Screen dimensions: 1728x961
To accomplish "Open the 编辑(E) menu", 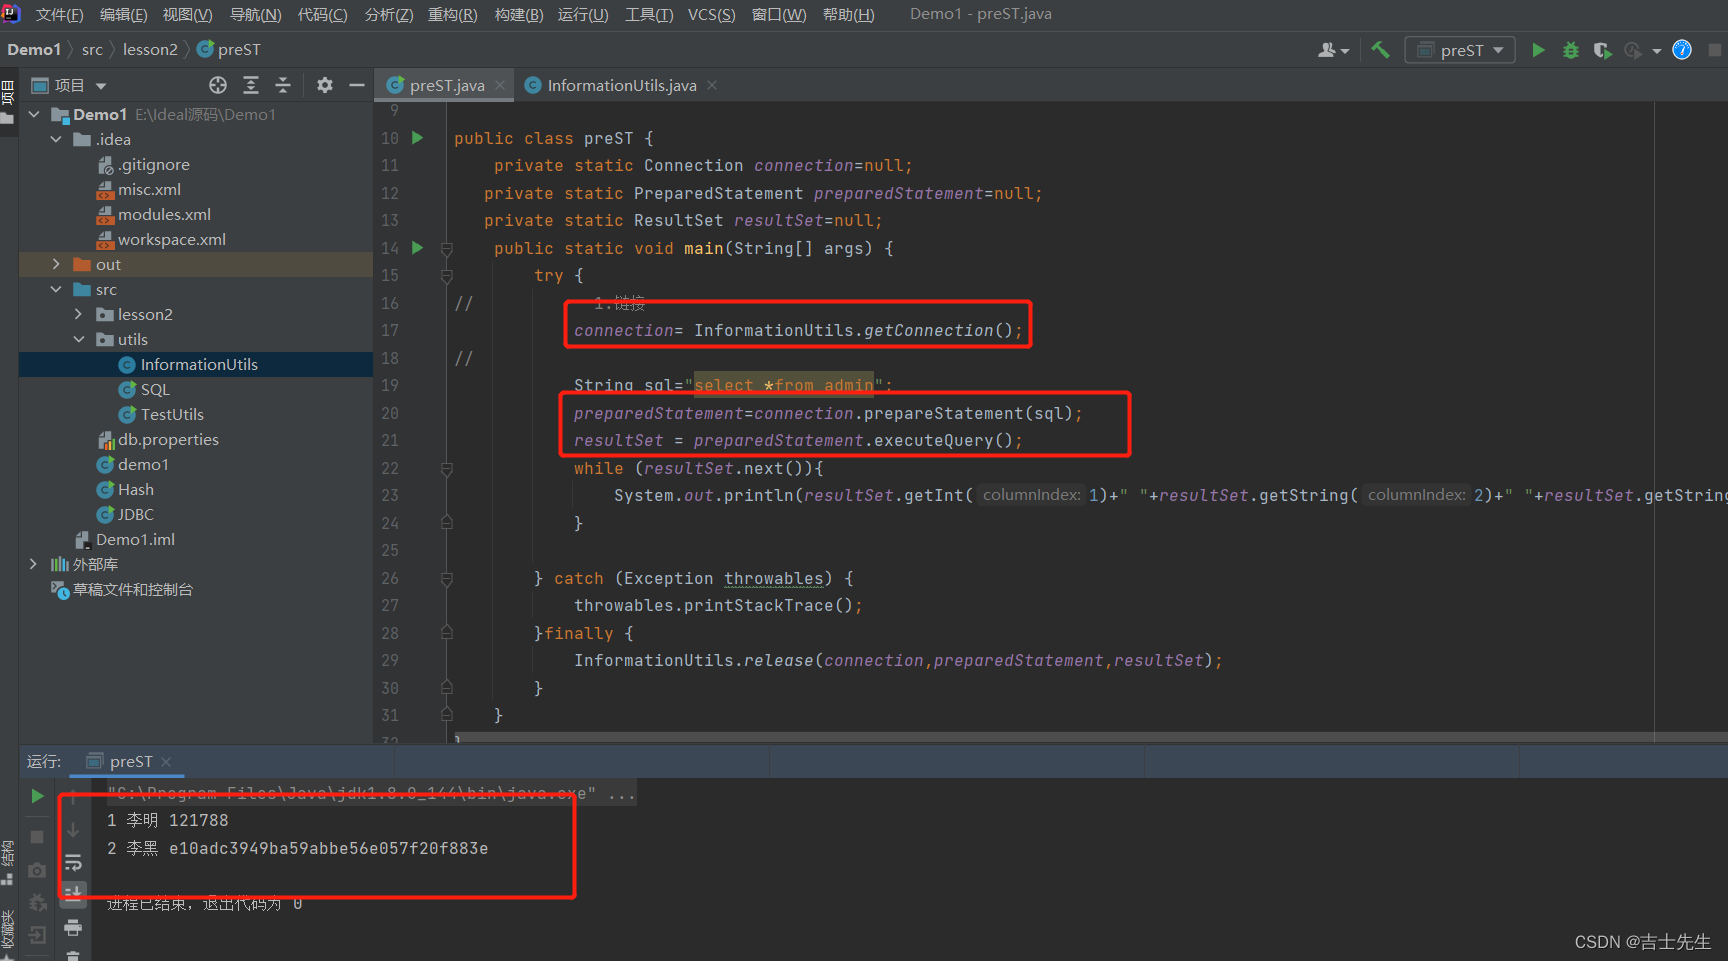I will tap(123, 14).
